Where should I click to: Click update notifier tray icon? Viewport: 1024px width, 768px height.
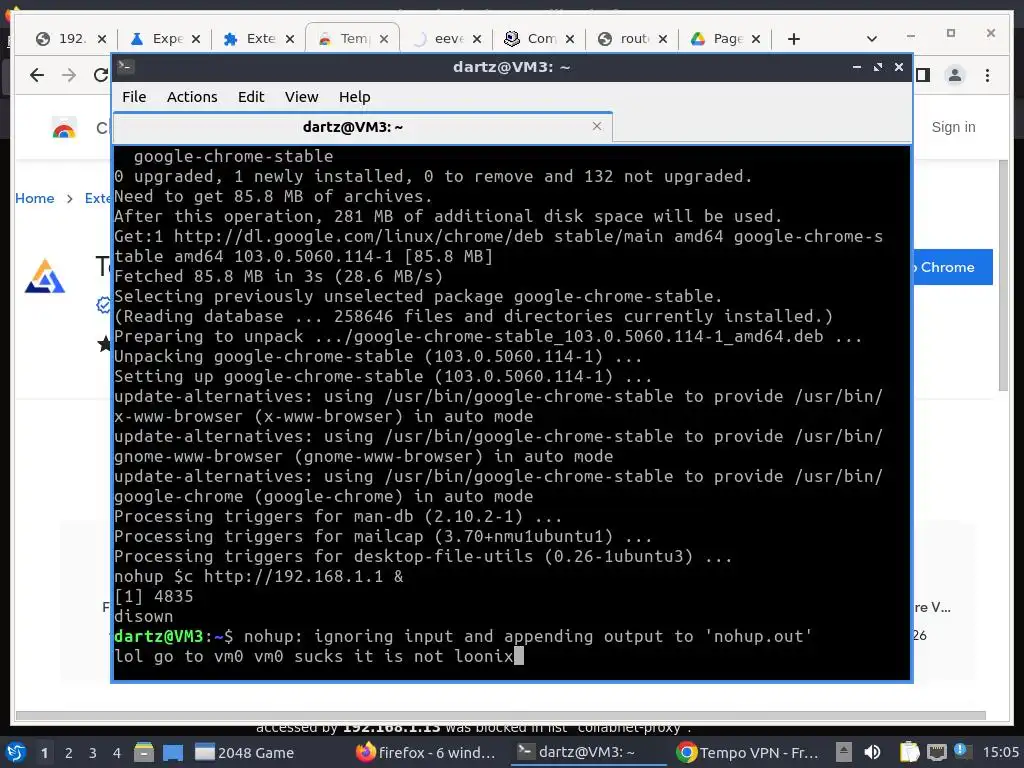coord(960,751)
